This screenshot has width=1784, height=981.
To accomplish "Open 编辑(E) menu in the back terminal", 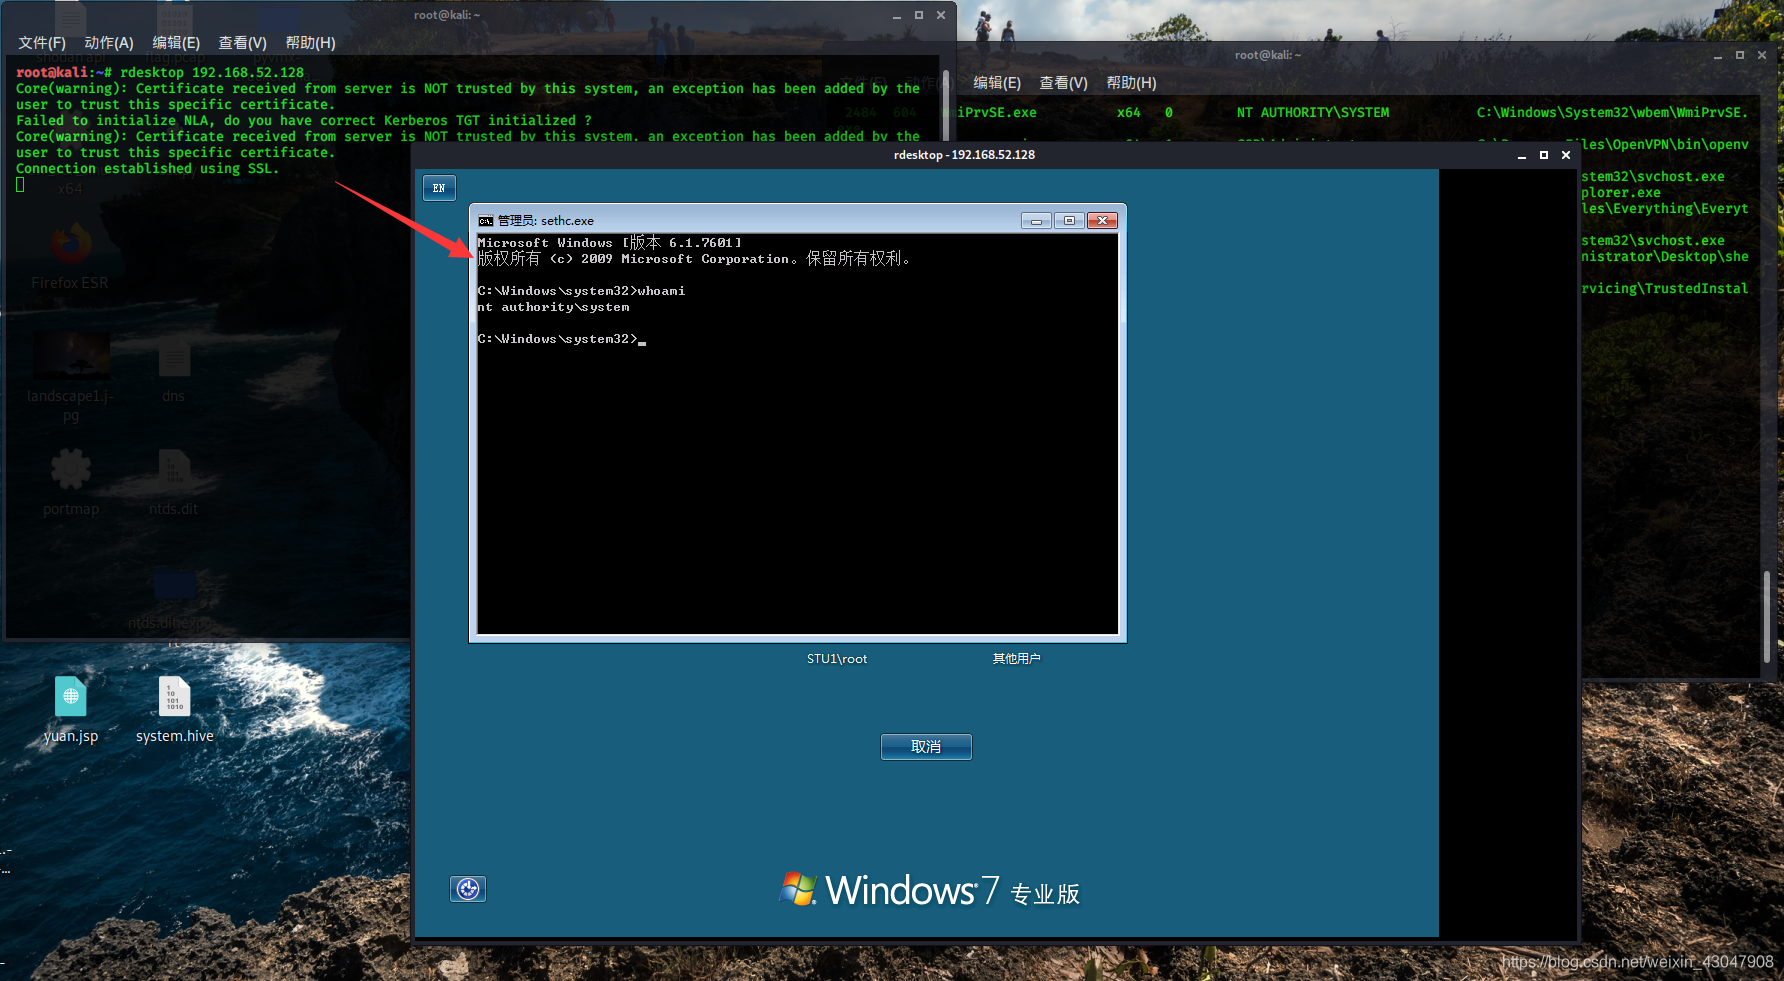I will tap(997, 83).
